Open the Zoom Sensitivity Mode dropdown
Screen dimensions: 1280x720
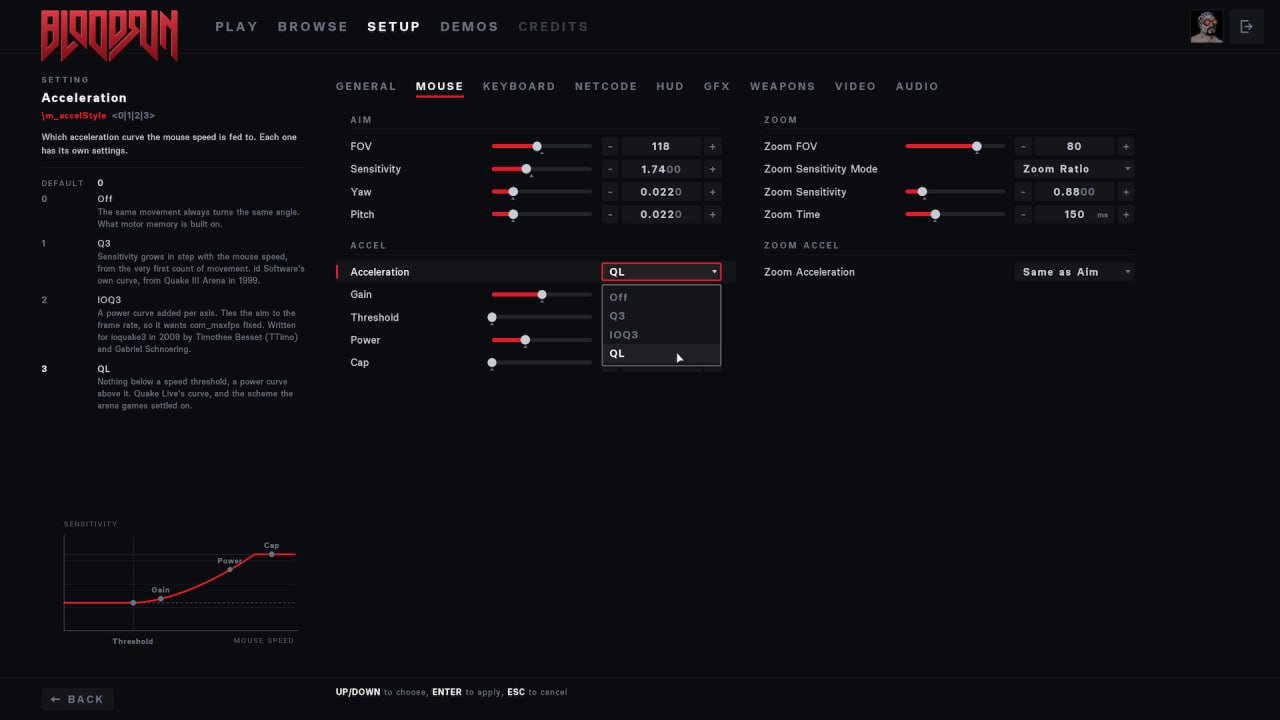(x=1075, y=169)
